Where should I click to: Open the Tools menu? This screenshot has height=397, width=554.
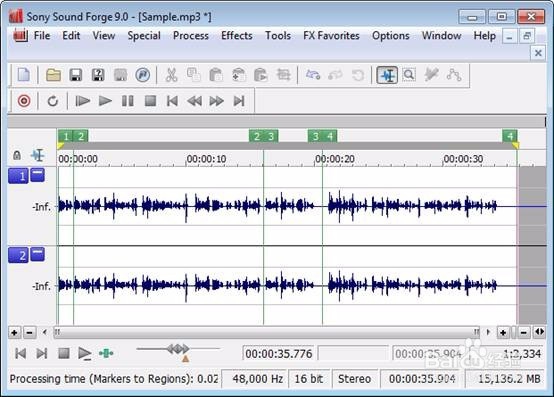[278, 36]
